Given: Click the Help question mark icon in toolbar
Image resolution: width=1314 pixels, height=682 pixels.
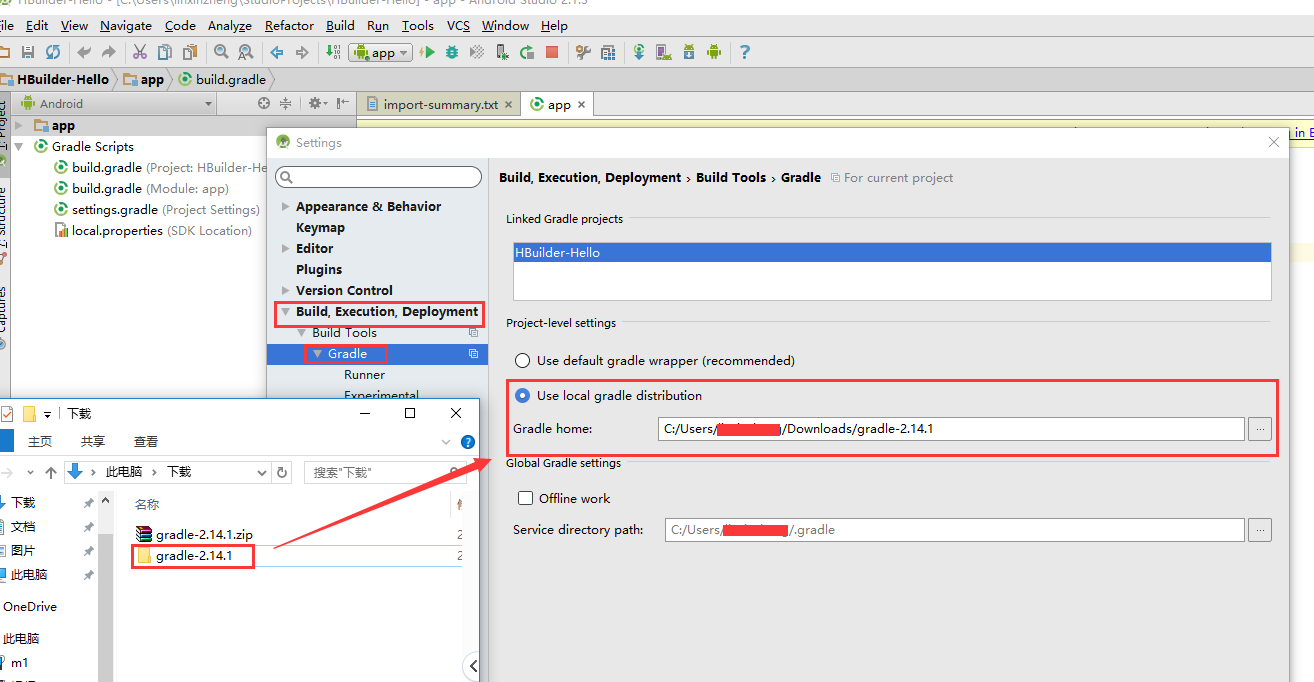Looking at the screenshot, I should pyautogui.click(x=744, y=53).
